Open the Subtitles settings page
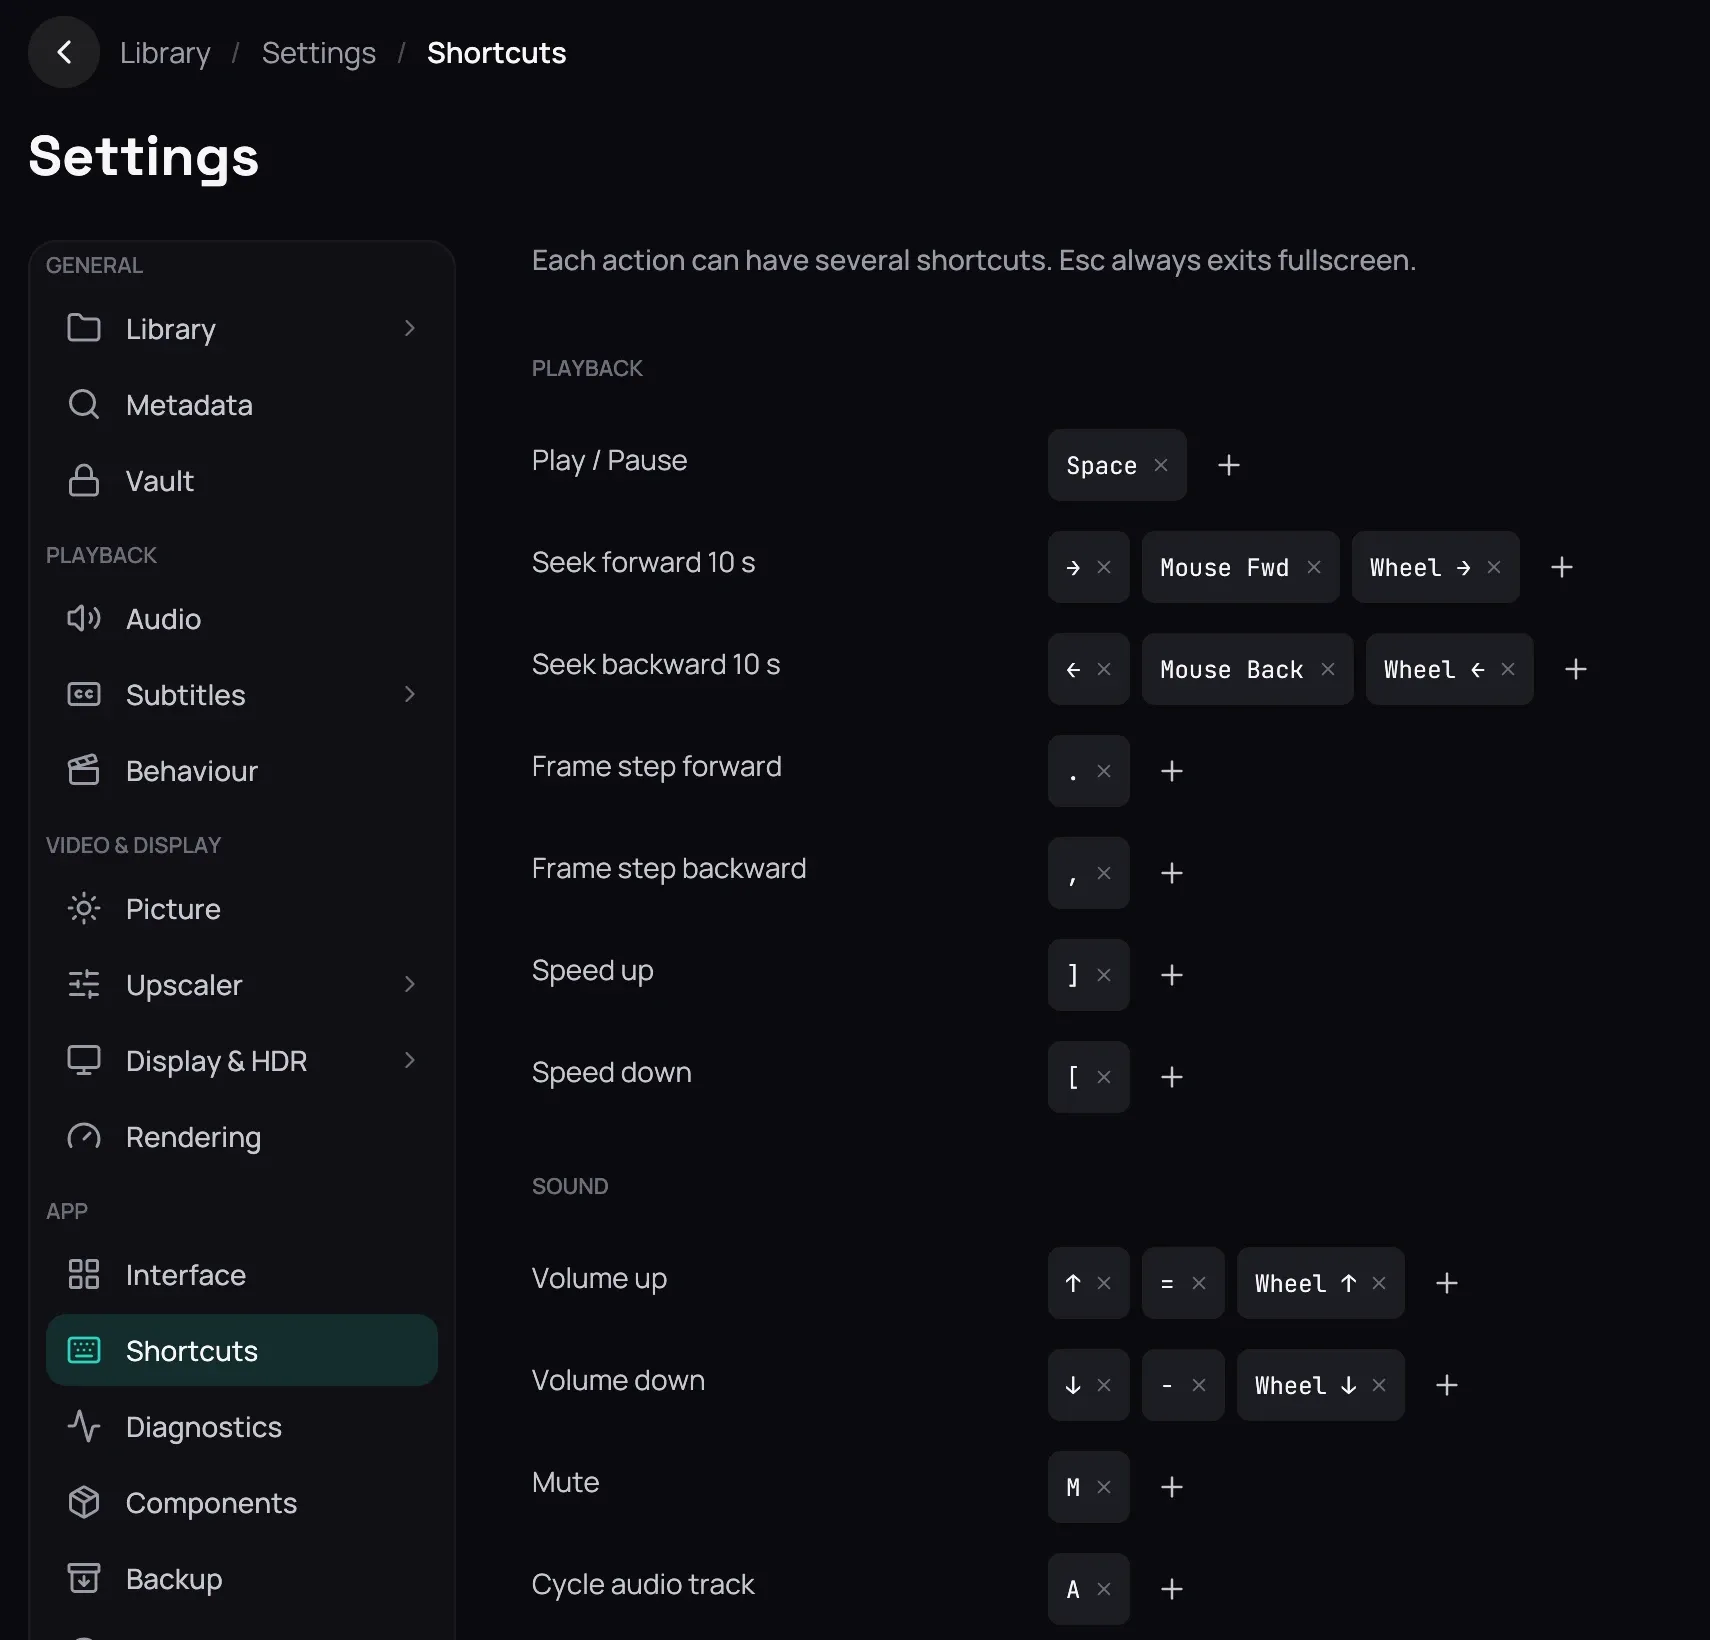This screenshot has height=1640, width=1710. (x=242, y=694)
